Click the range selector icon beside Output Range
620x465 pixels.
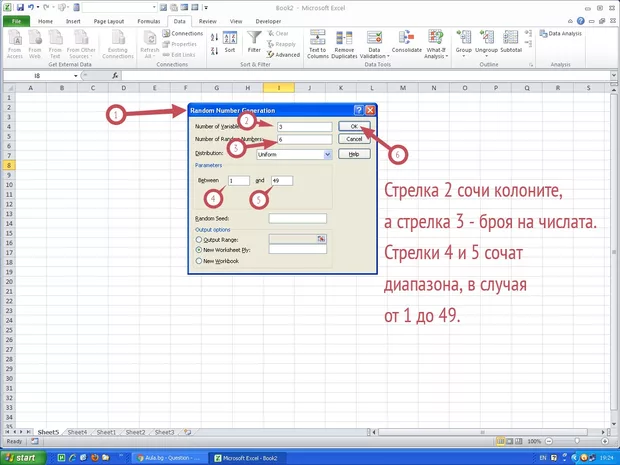click(321, 239)
